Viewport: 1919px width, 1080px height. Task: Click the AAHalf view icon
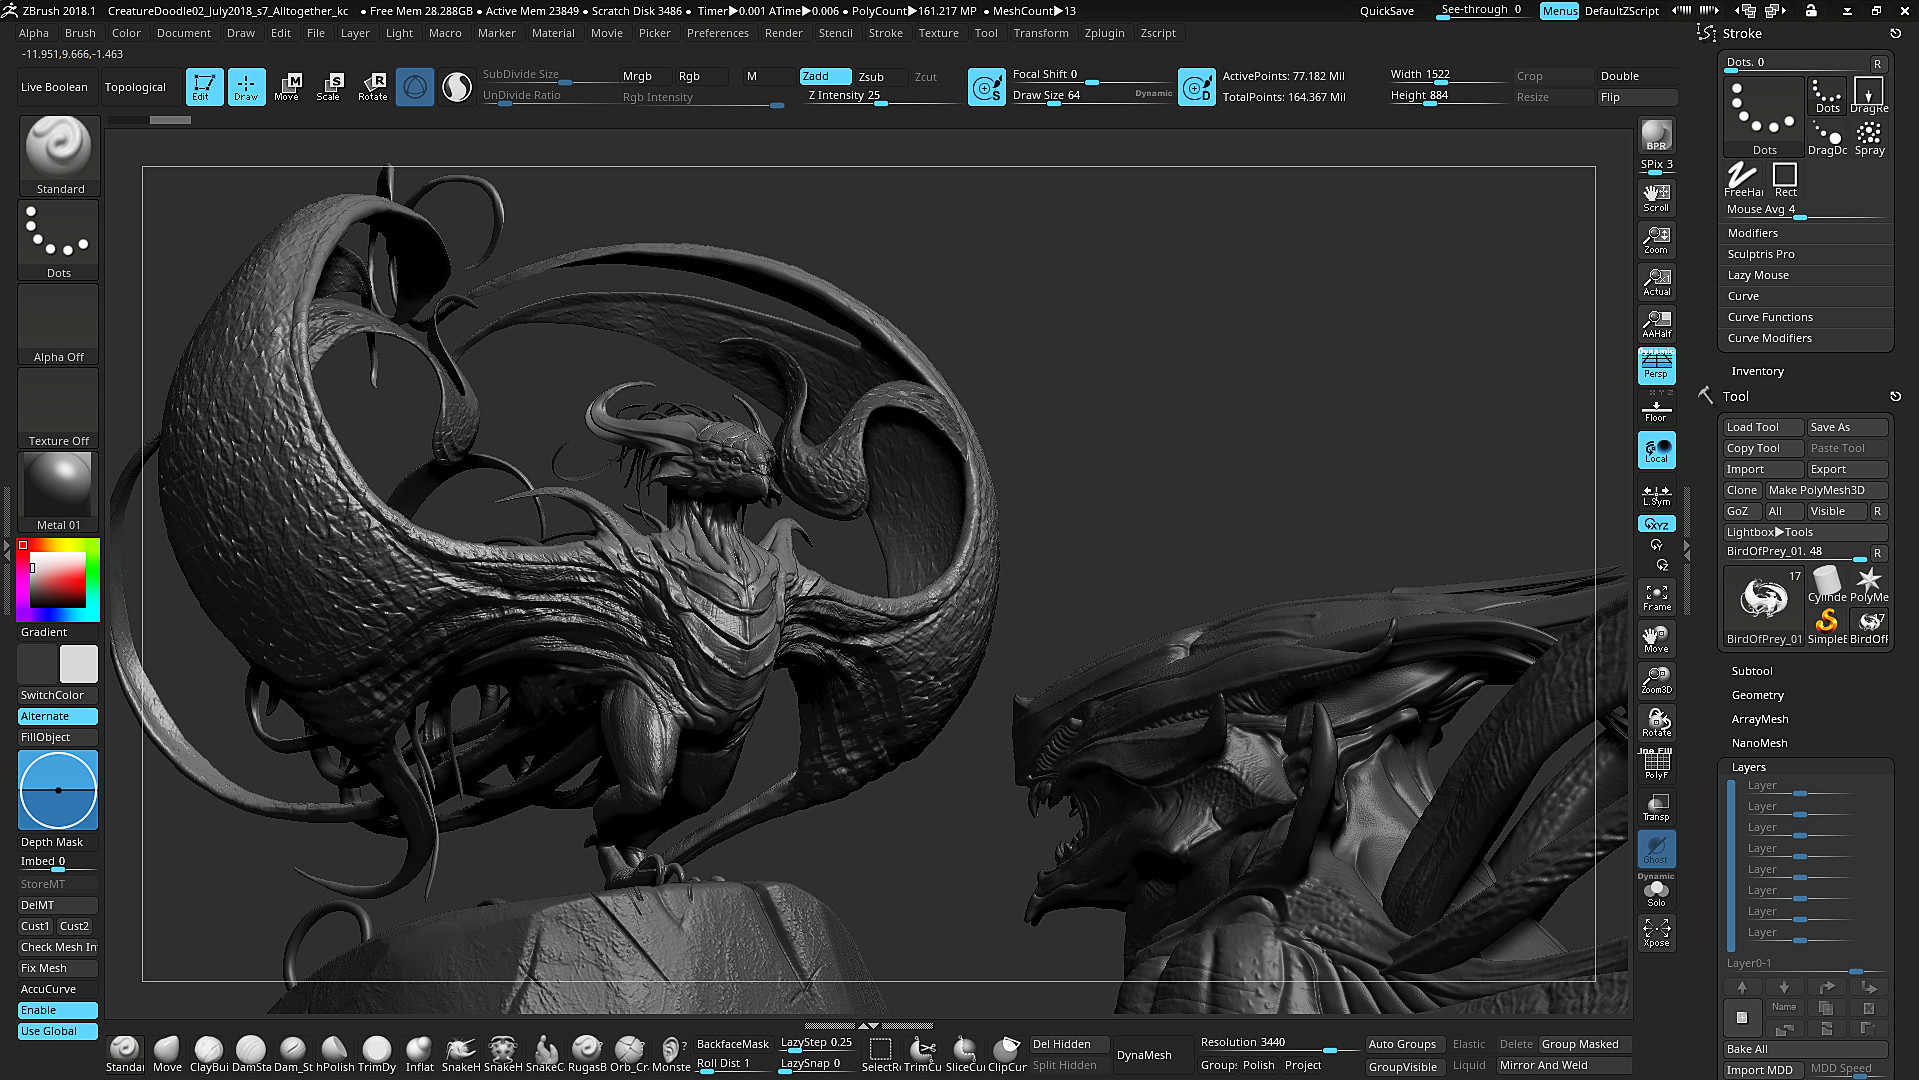pos(1656,322)
